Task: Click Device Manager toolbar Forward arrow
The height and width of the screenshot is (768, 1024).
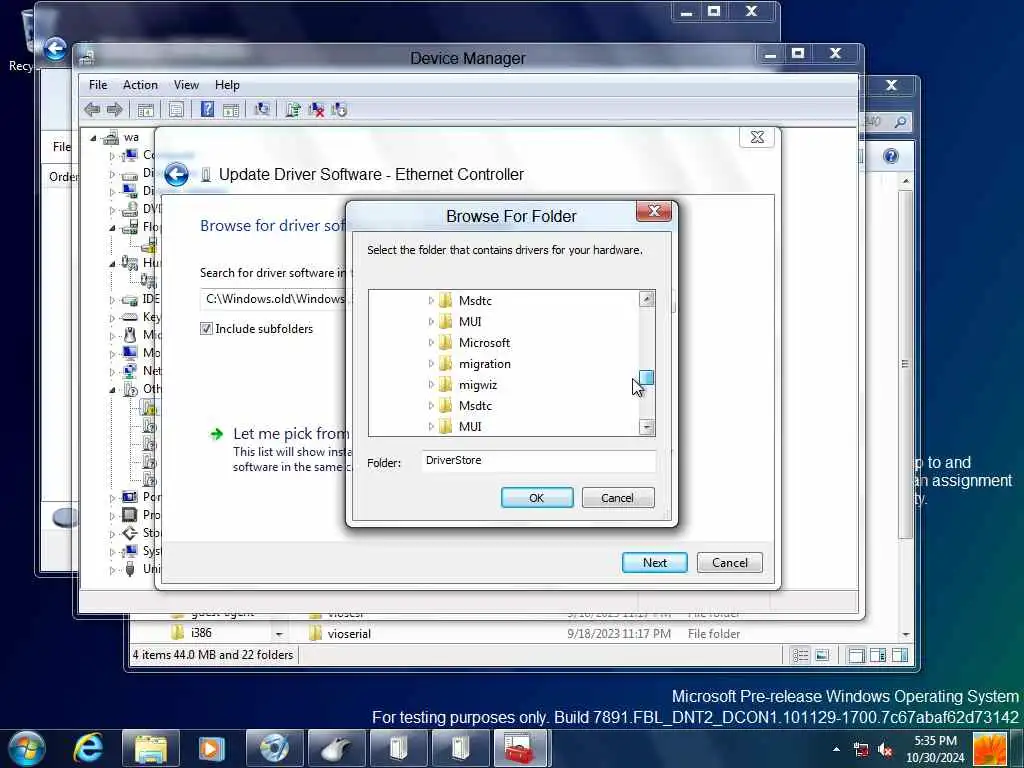Action: click(114, 110)
